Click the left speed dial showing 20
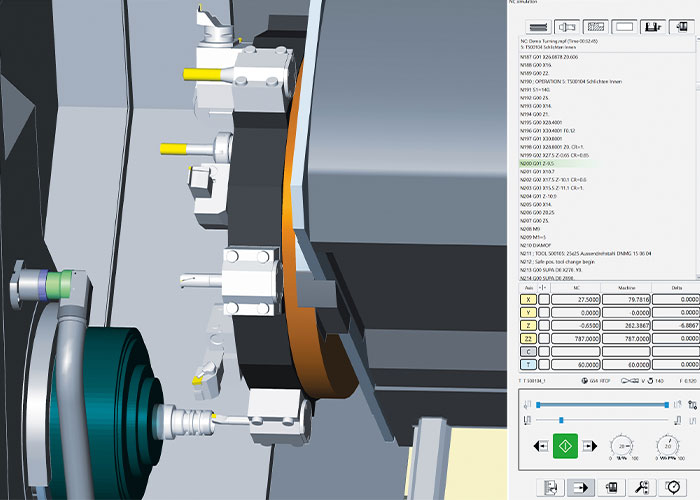 click(x=622, y=446)
